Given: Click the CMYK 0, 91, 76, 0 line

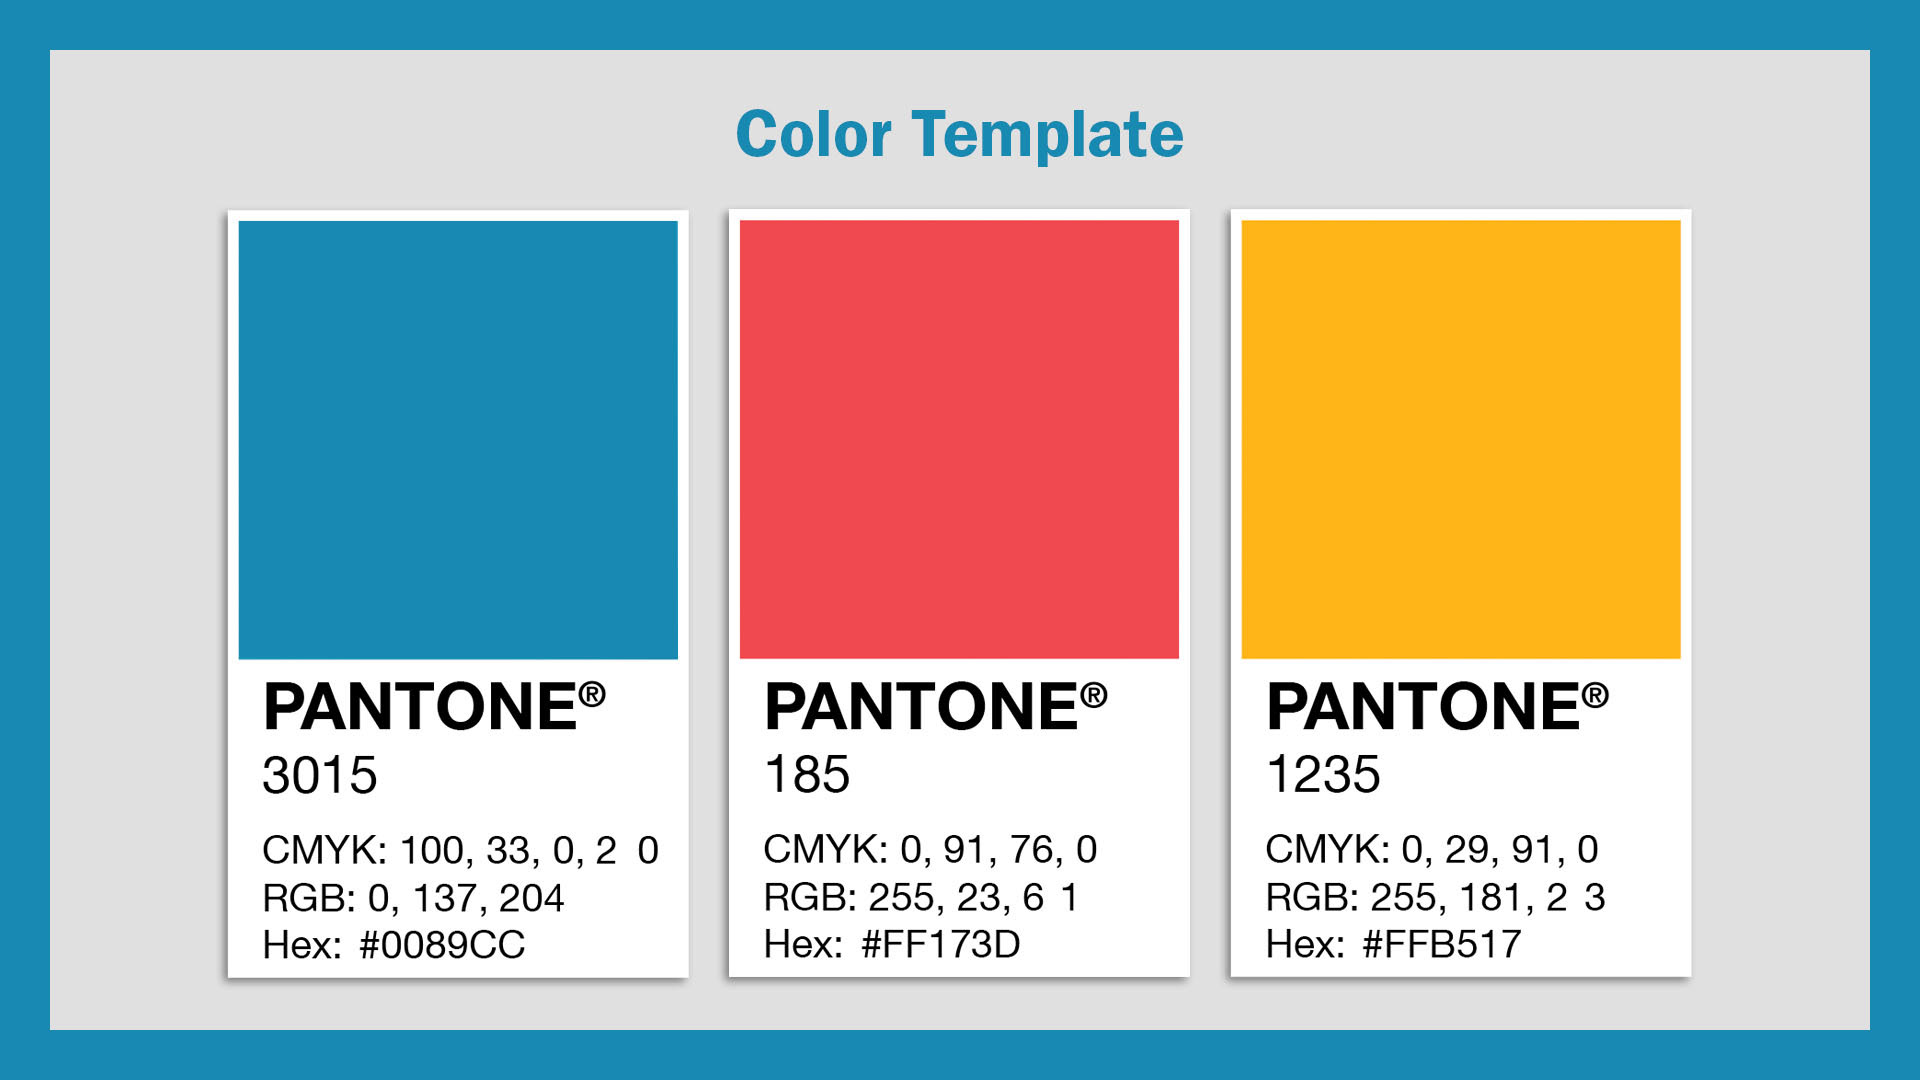Looking at the screenshot, I should point(930,850).
